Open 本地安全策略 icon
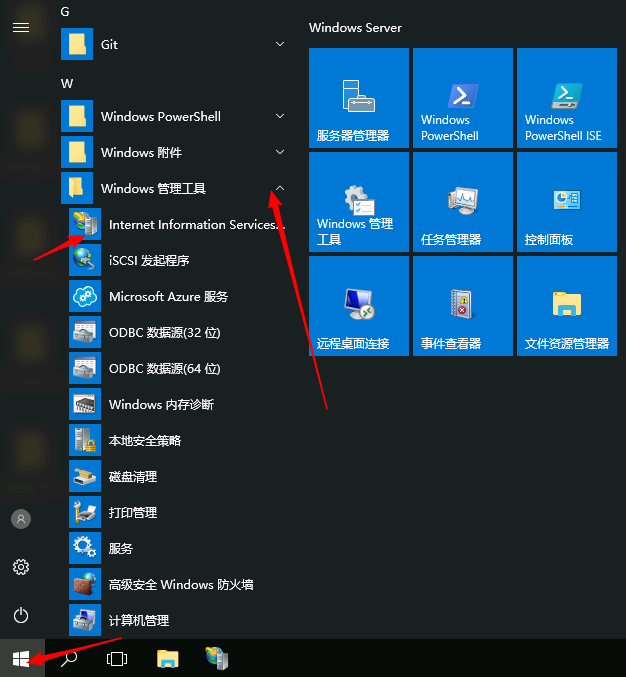 point(85,440)
